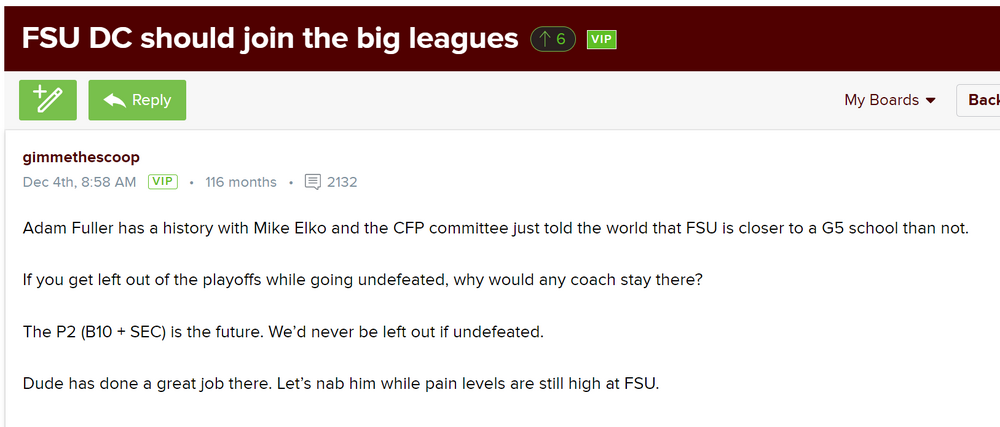This screenshot has height=427, width=1000.
Task: Click the caret arrow next to My Boards
Action: pos(931,101)
